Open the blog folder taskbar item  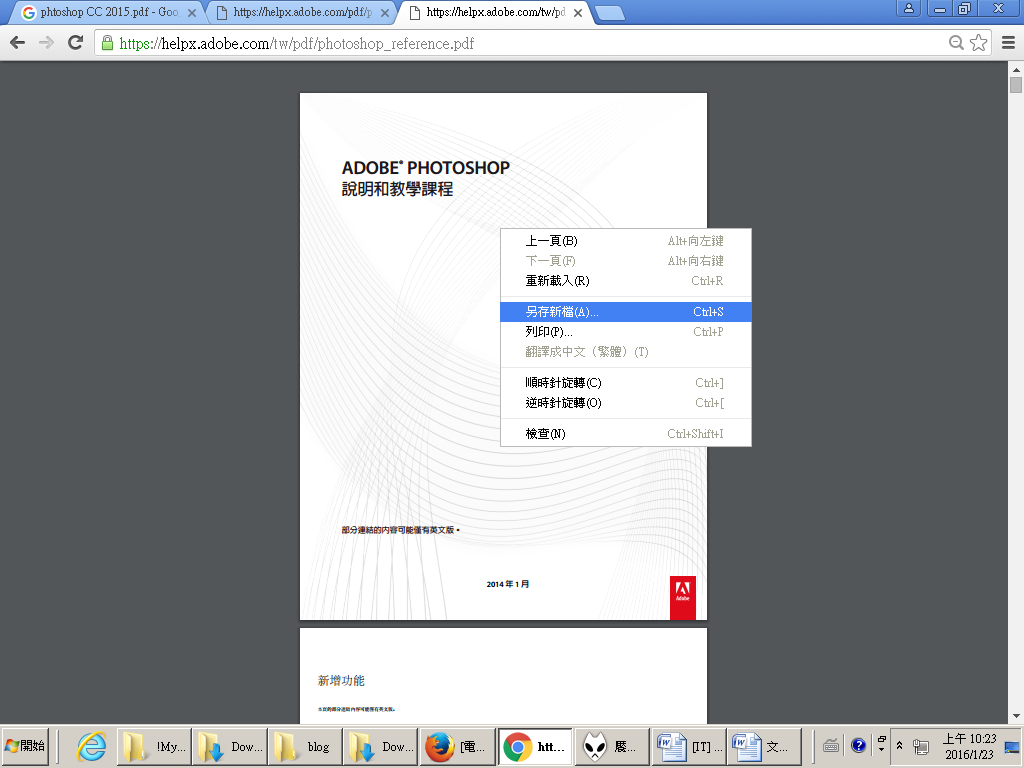click(x=306, y=746)
